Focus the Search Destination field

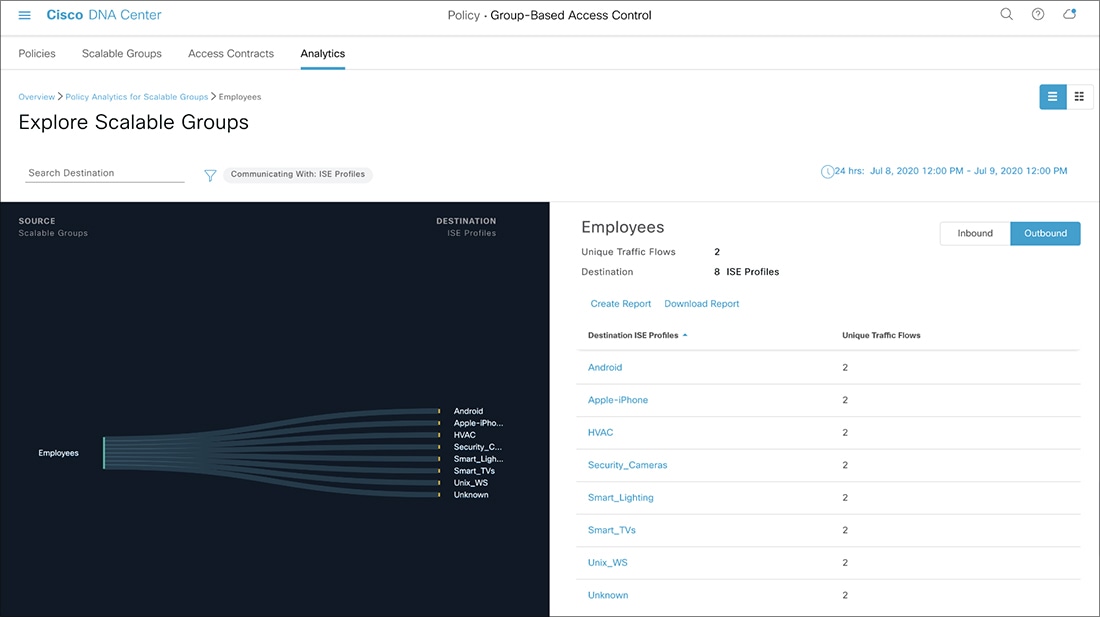click(105, 173)
